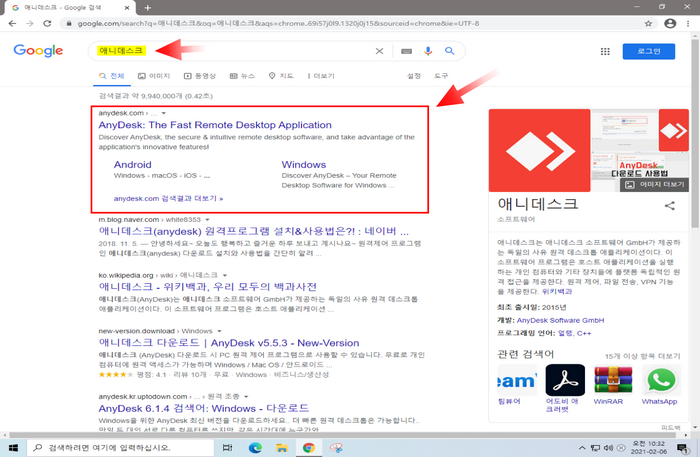Open AnyDesk 6.1.4 검색어: Windows - 다운로드 result
The image size is (700, 457).
(204, 408)
